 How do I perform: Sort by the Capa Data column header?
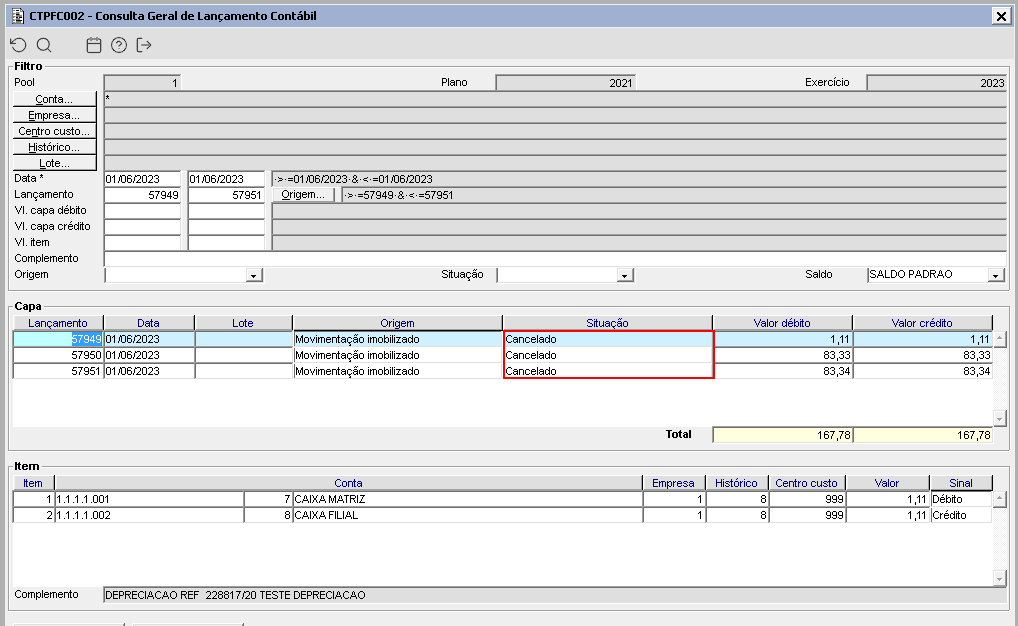pos(149,323)
